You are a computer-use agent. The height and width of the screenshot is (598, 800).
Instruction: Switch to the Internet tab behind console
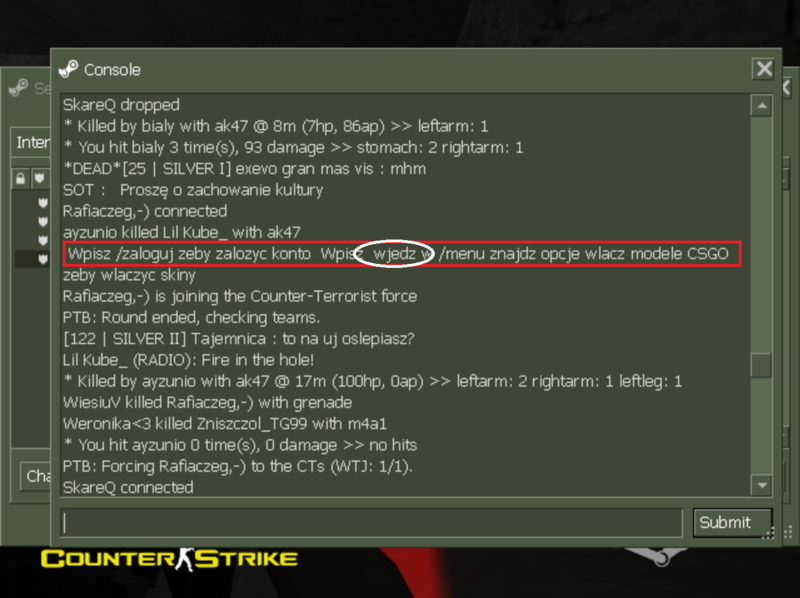[32, 142]
